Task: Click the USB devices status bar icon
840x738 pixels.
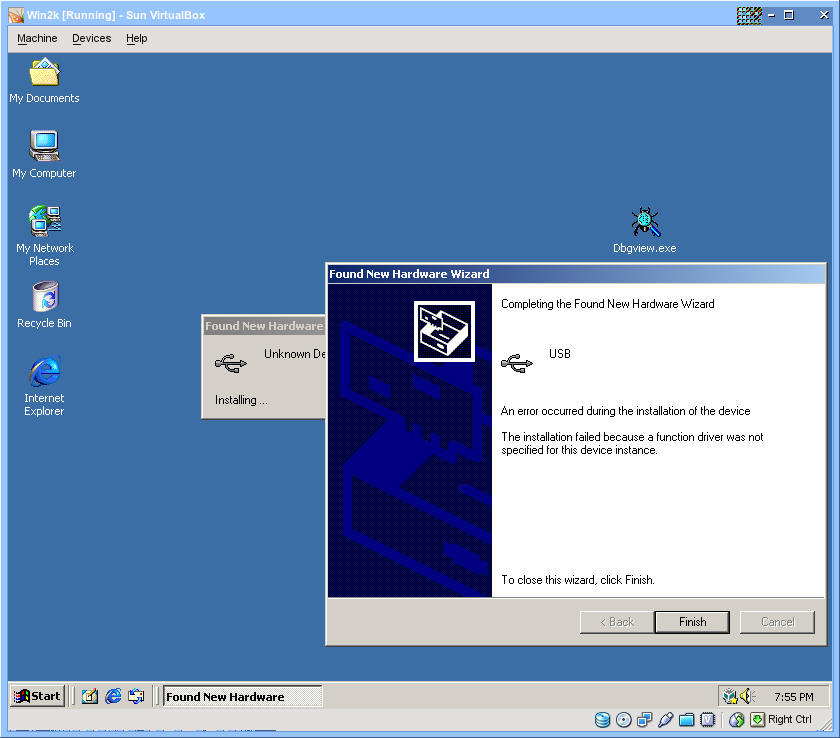Action: (665, 720)
